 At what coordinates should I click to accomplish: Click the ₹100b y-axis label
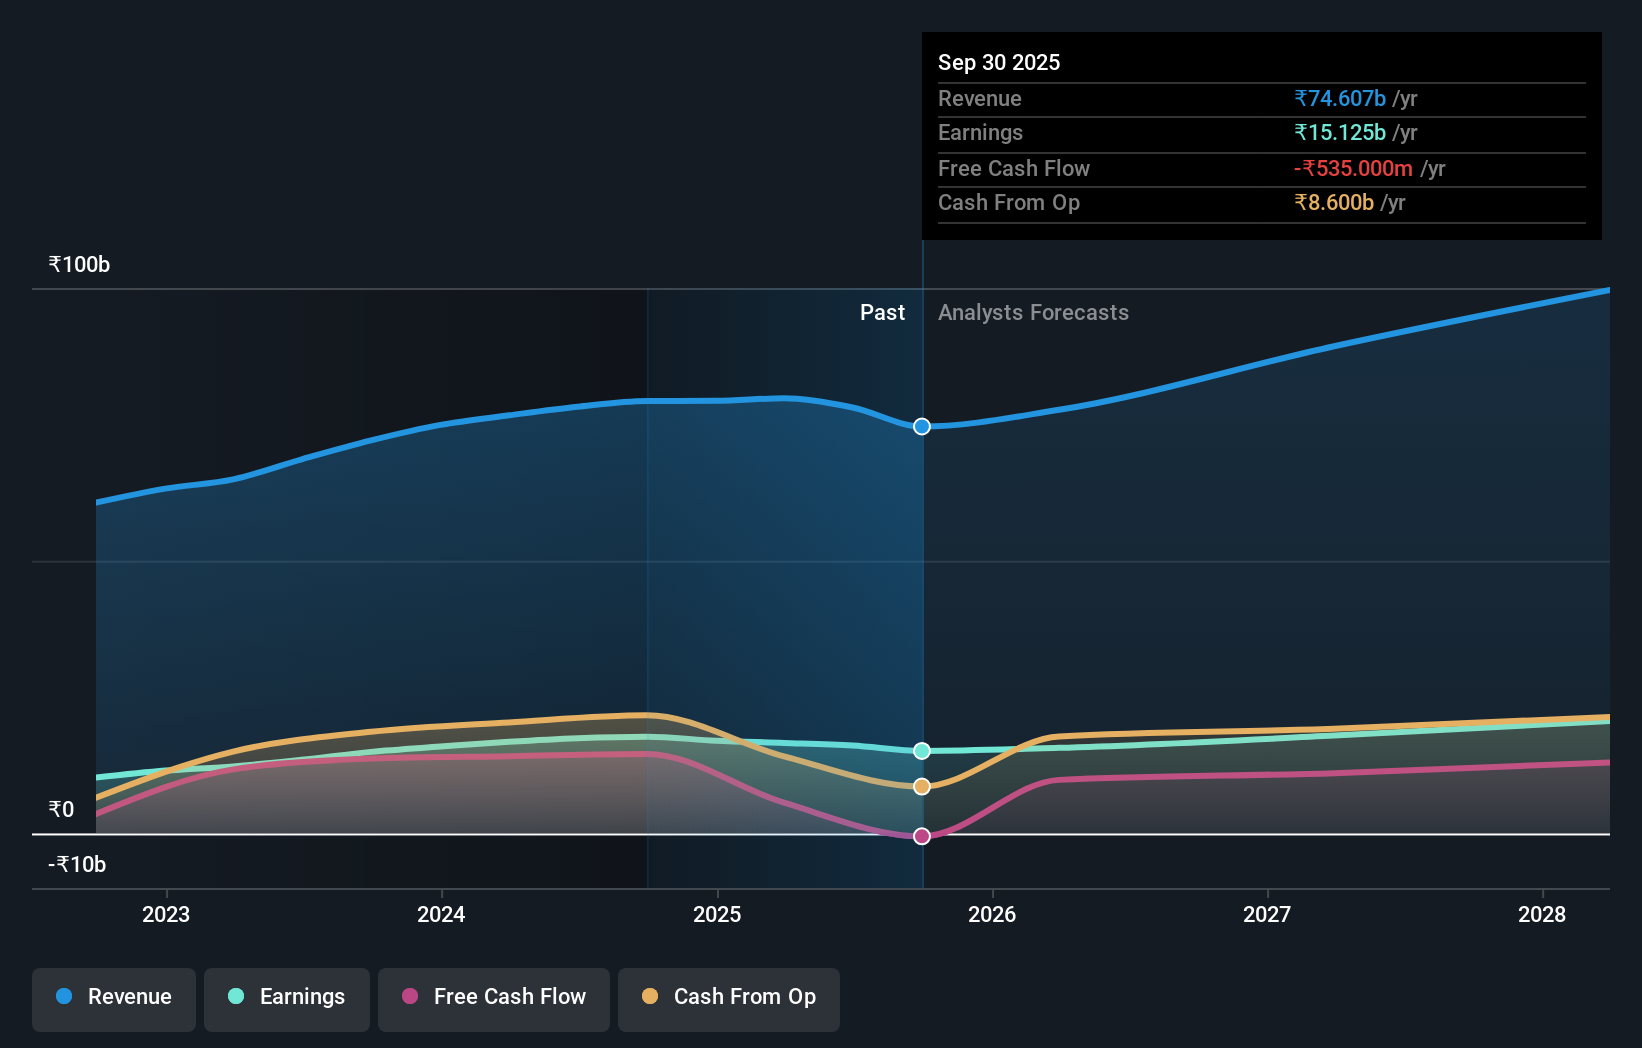click(x=79, y=263)
